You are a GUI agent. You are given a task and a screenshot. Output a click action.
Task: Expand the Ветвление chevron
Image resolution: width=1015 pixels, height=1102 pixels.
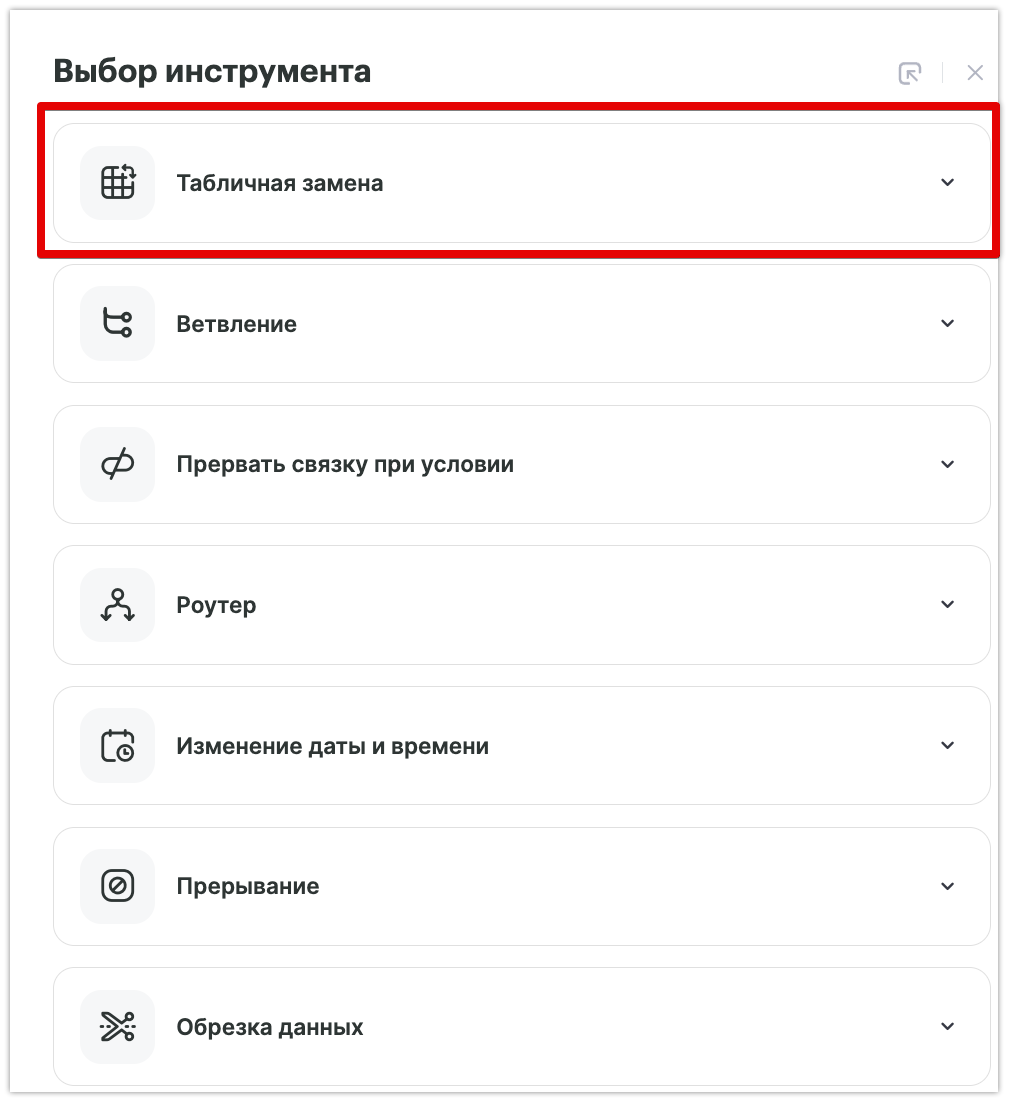click(948, 324)
